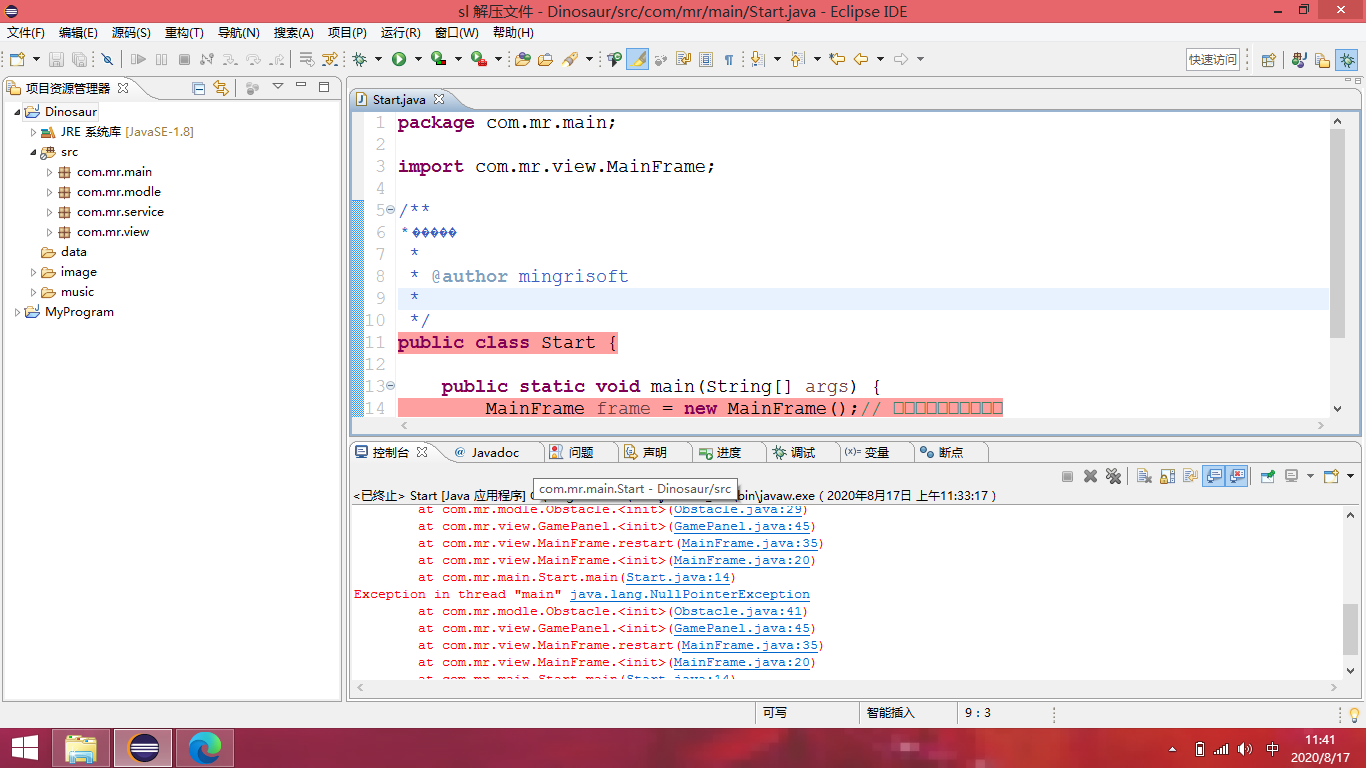Click the Previous Annotation toolbar icon
The image size is (1366, 768).
click(x=797, y=59)
